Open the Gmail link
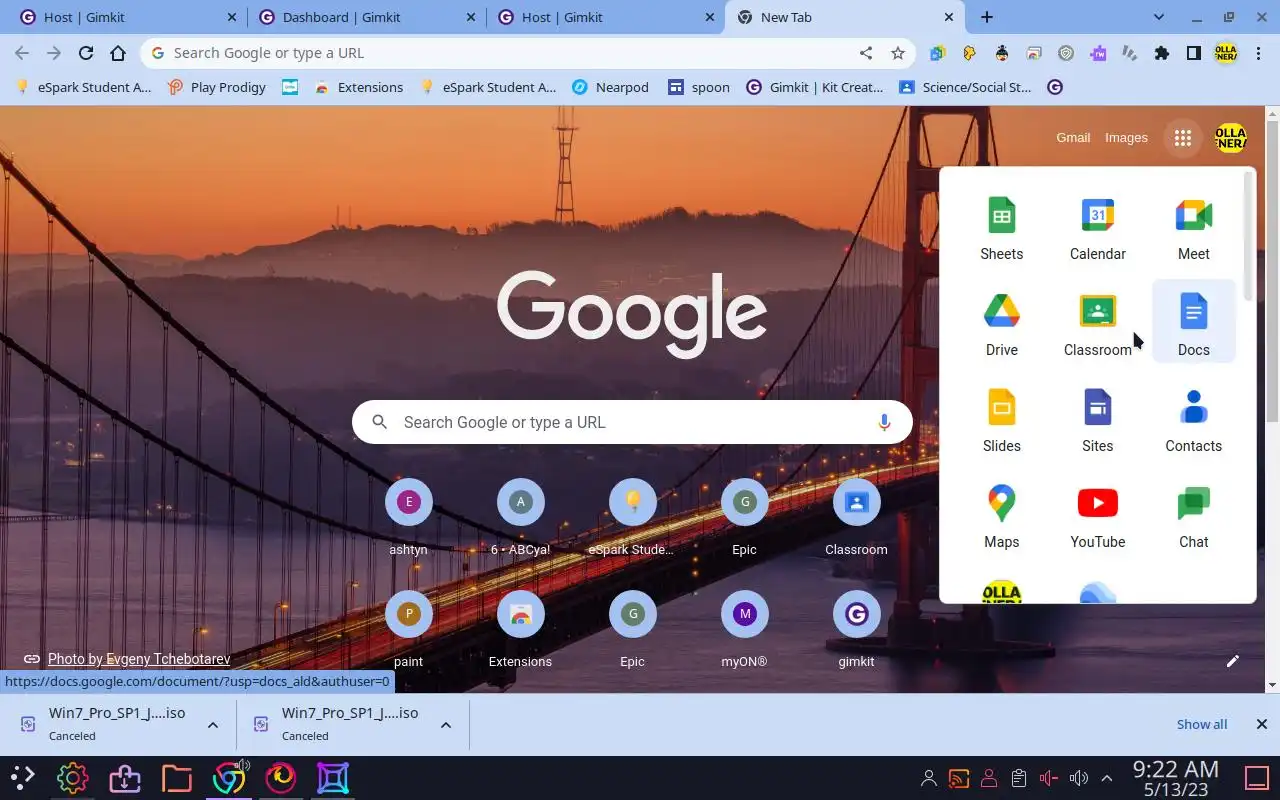This screenshot has height=800, width=1280. click(x=1073, y=138)
